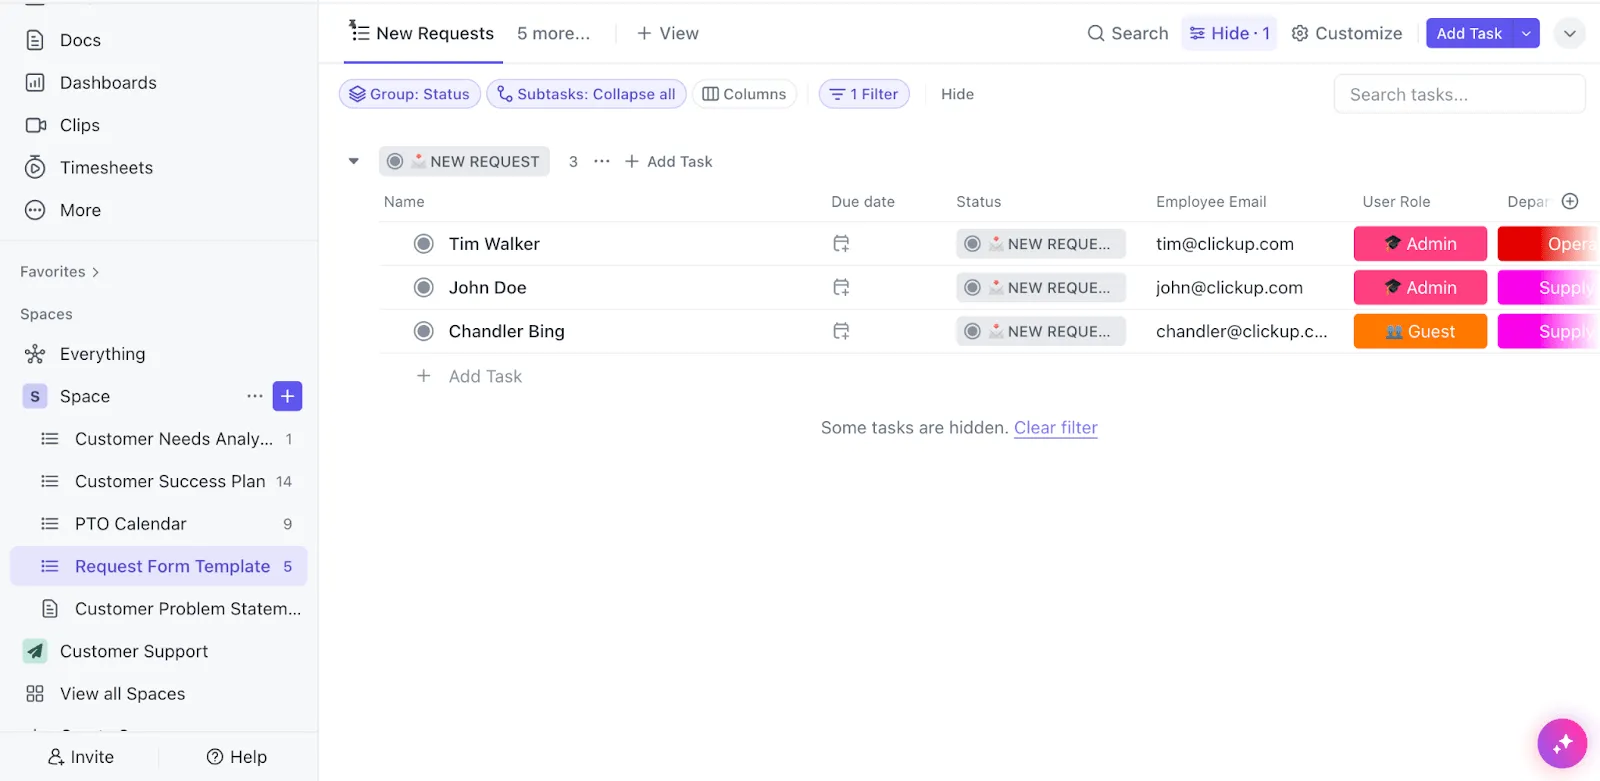The height and width of the screenshot is (781, 1600).
Task: Open Chandler Bing's status badge
Action: tap(1041, 331)
